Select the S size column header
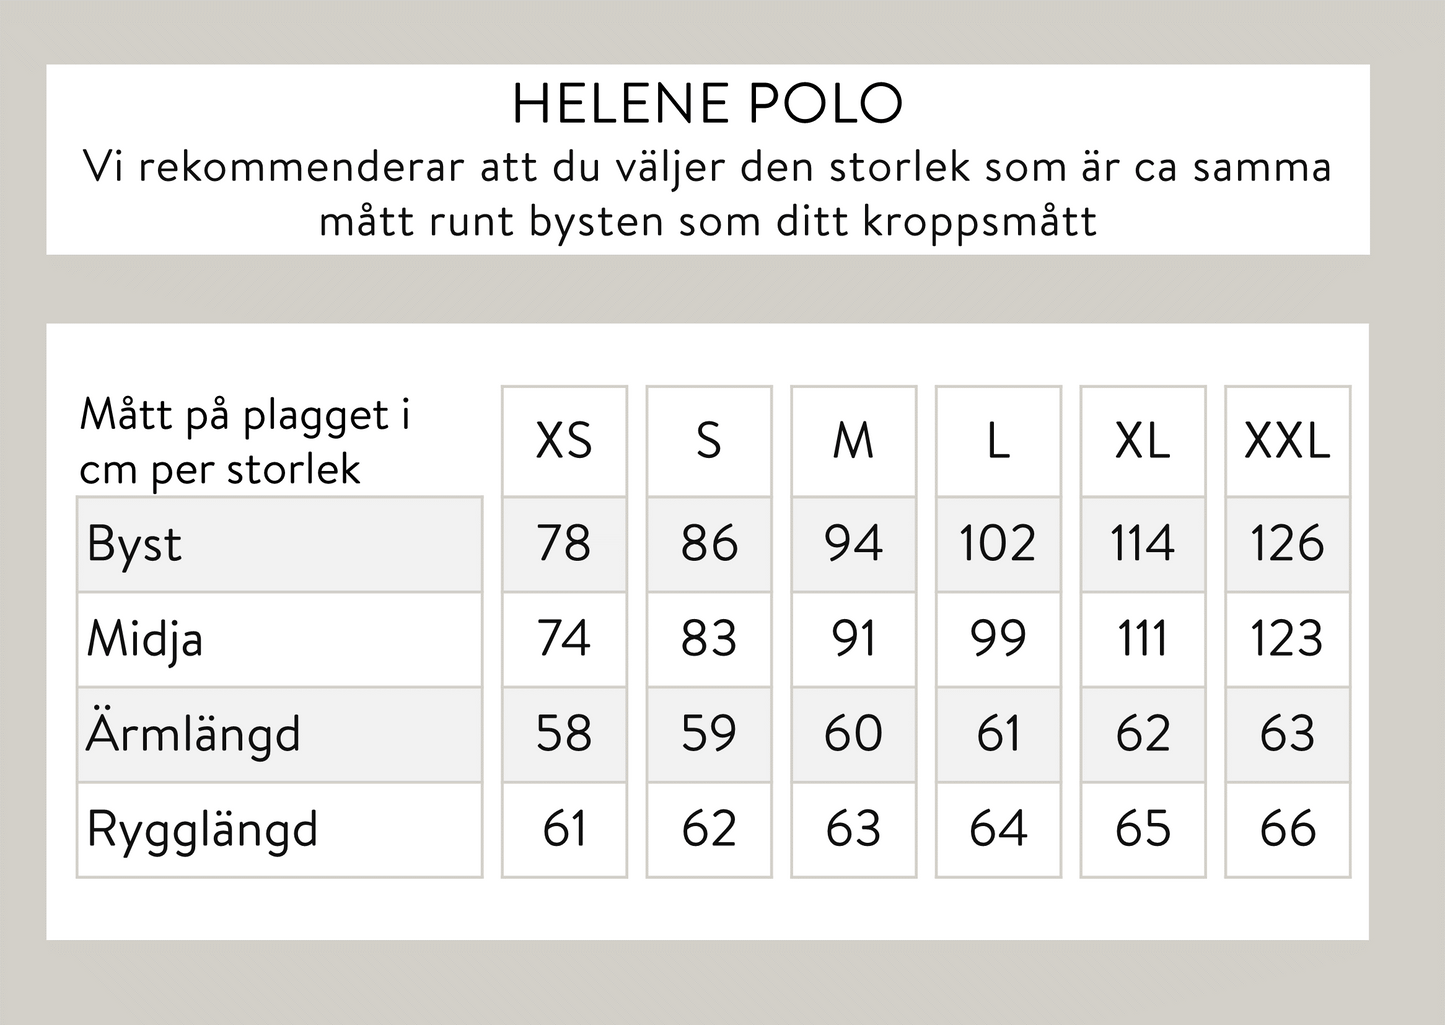1445x1025 pixels. [x=709, y=441]
